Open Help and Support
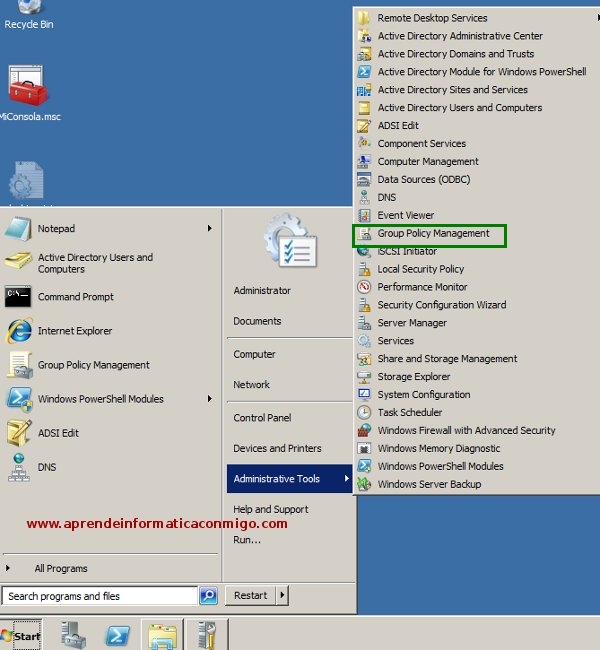 (x=270, y=509)
